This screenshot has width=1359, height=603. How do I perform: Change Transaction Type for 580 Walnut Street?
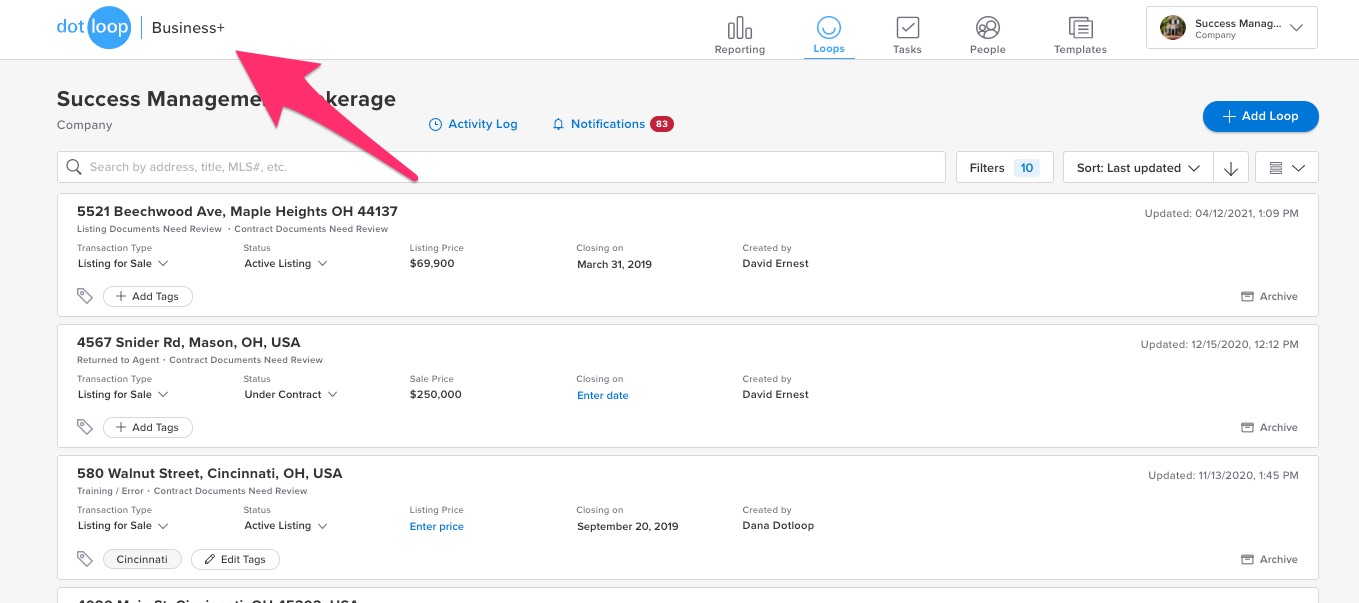[123, 526]
